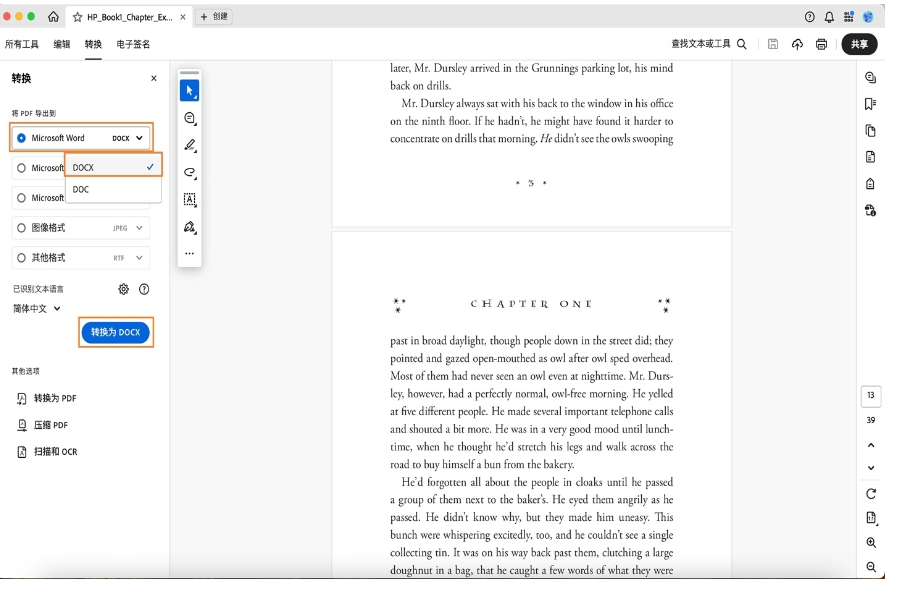Star the HP_Book1_Chapter tab as favorite

[x=77, y=17]
